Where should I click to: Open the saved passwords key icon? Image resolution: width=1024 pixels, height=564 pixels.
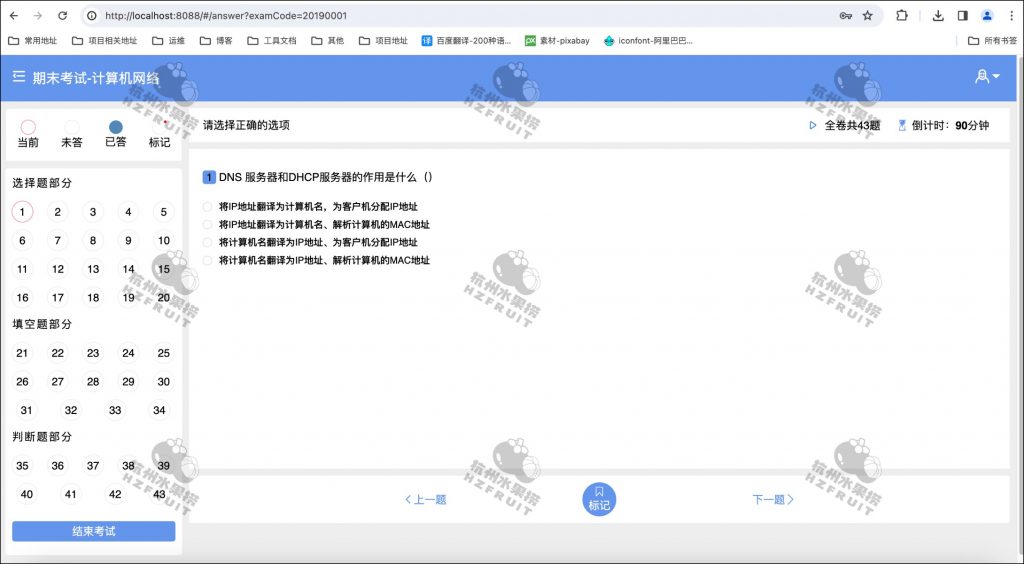pos(845,16)
